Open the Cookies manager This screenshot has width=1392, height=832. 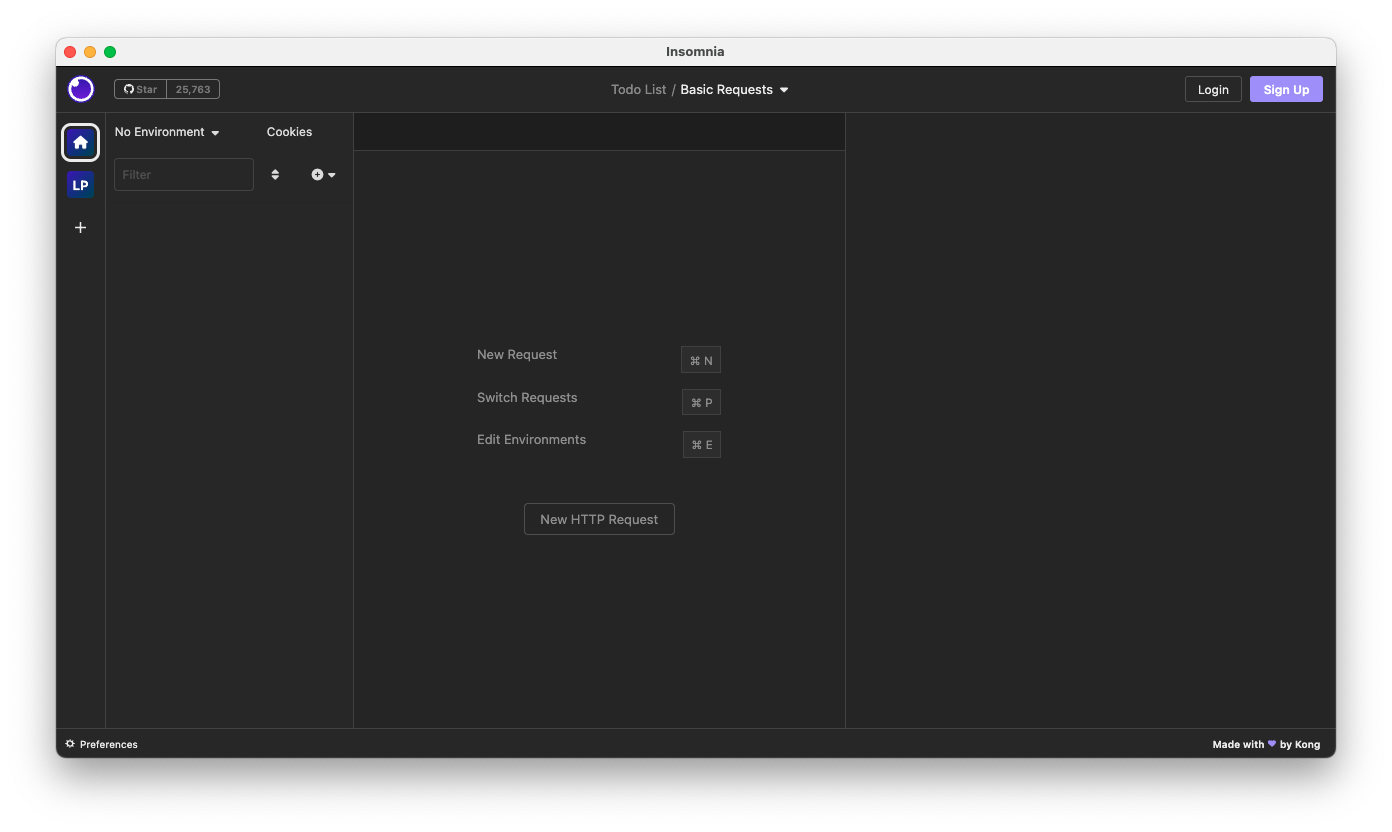[289, 132]
